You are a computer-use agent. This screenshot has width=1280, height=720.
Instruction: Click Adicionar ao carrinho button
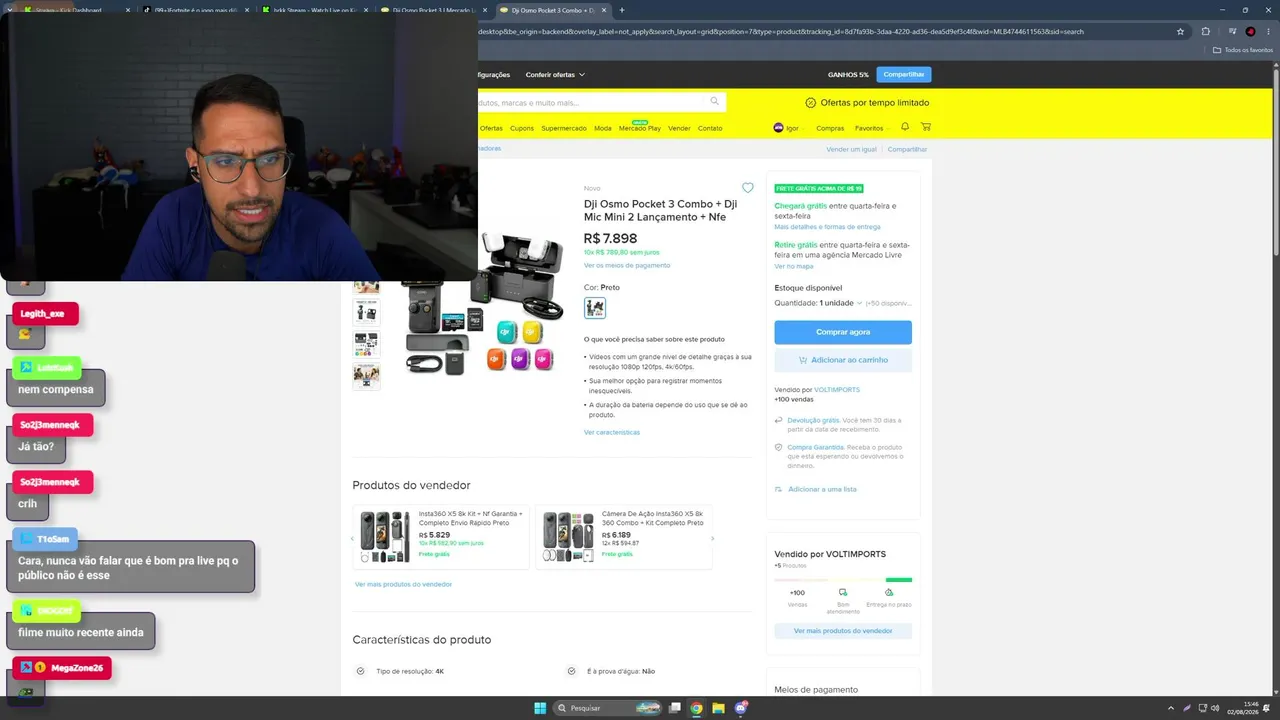tap(843, 360)
